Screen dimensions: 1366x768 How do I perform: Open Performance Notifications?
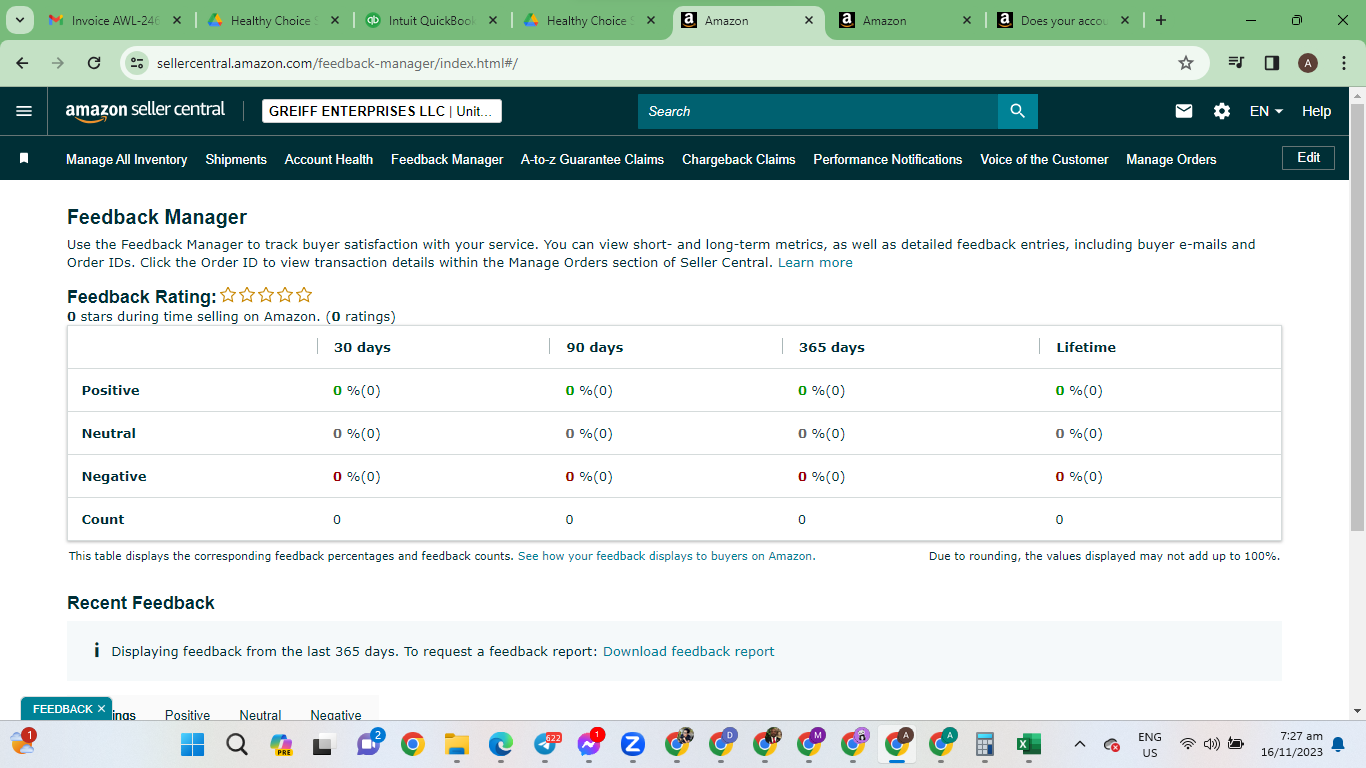[888, 159]
